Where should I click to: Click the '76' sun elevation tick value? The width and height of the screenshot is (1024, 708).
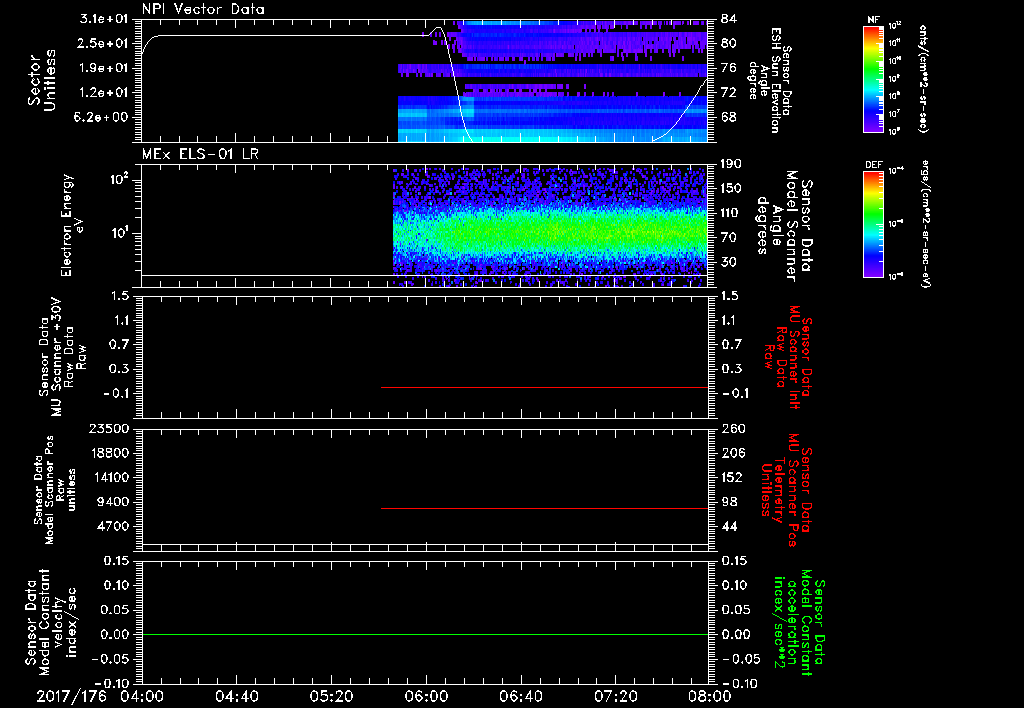click(x=729, y=68)
